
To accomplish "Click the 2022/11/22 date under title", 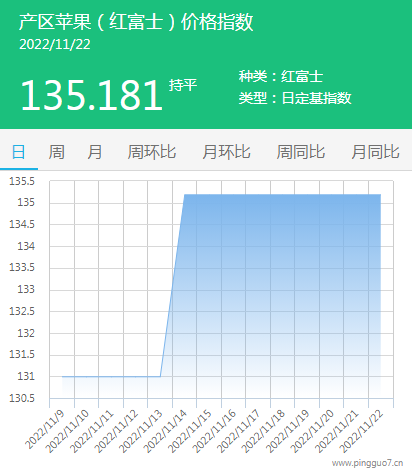I will 55,45.
